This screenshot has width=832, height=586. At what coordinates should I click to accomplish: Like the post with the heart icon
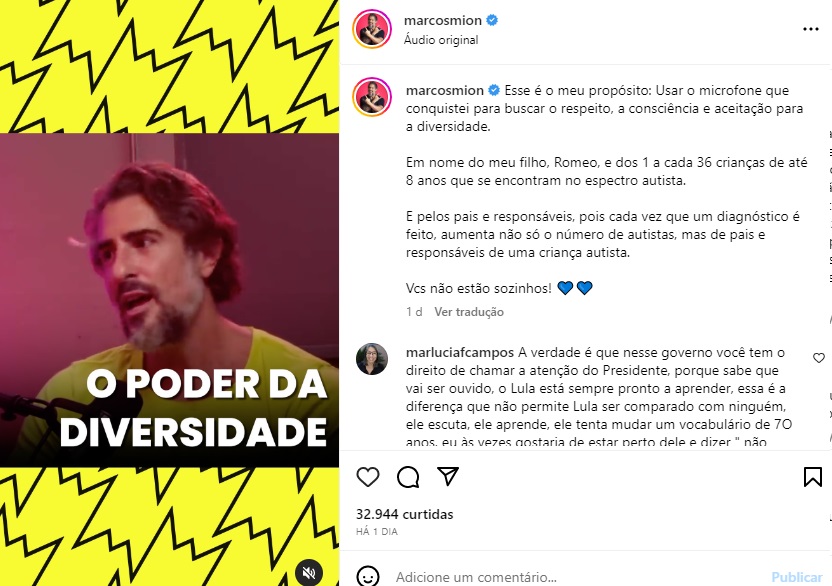(368, 477)
